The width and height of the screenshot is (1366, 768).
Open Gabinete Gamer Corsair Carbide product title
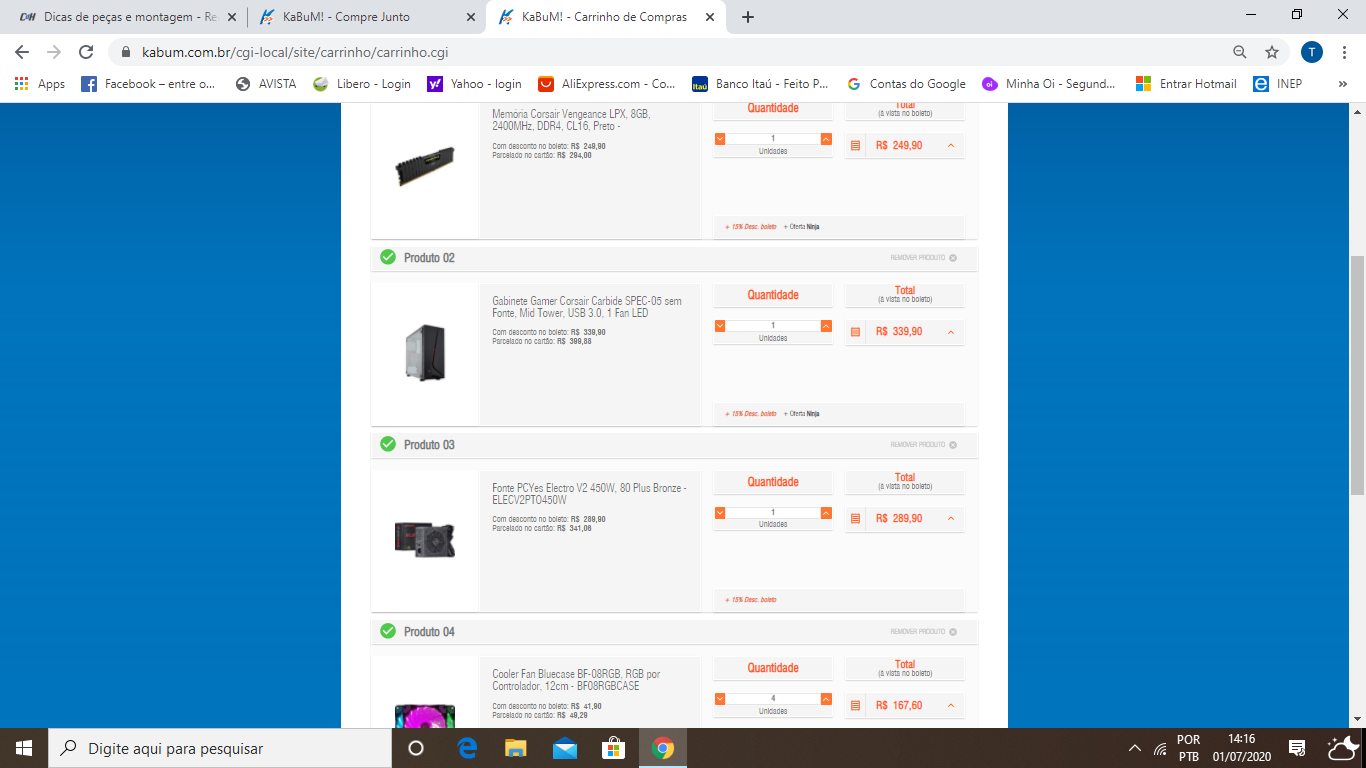point(587,307)
